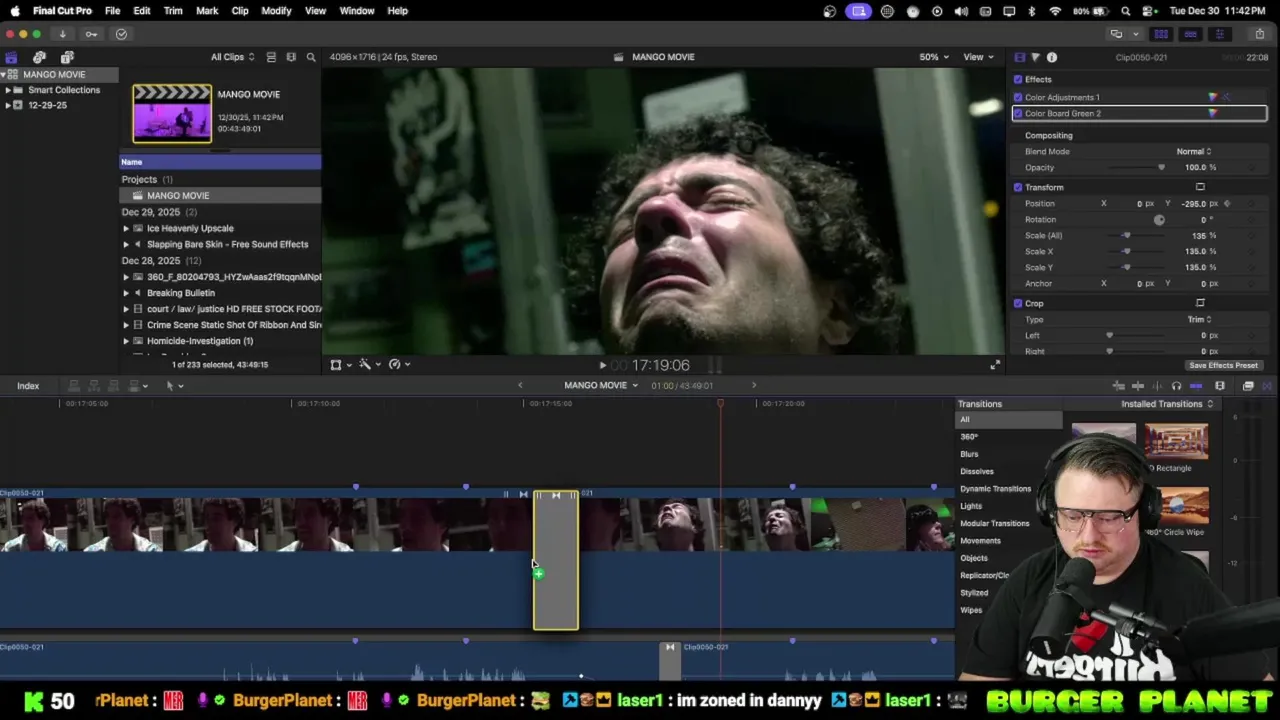Disable the Color Adjustments 1 effect checkbox

pos(1018,97)
